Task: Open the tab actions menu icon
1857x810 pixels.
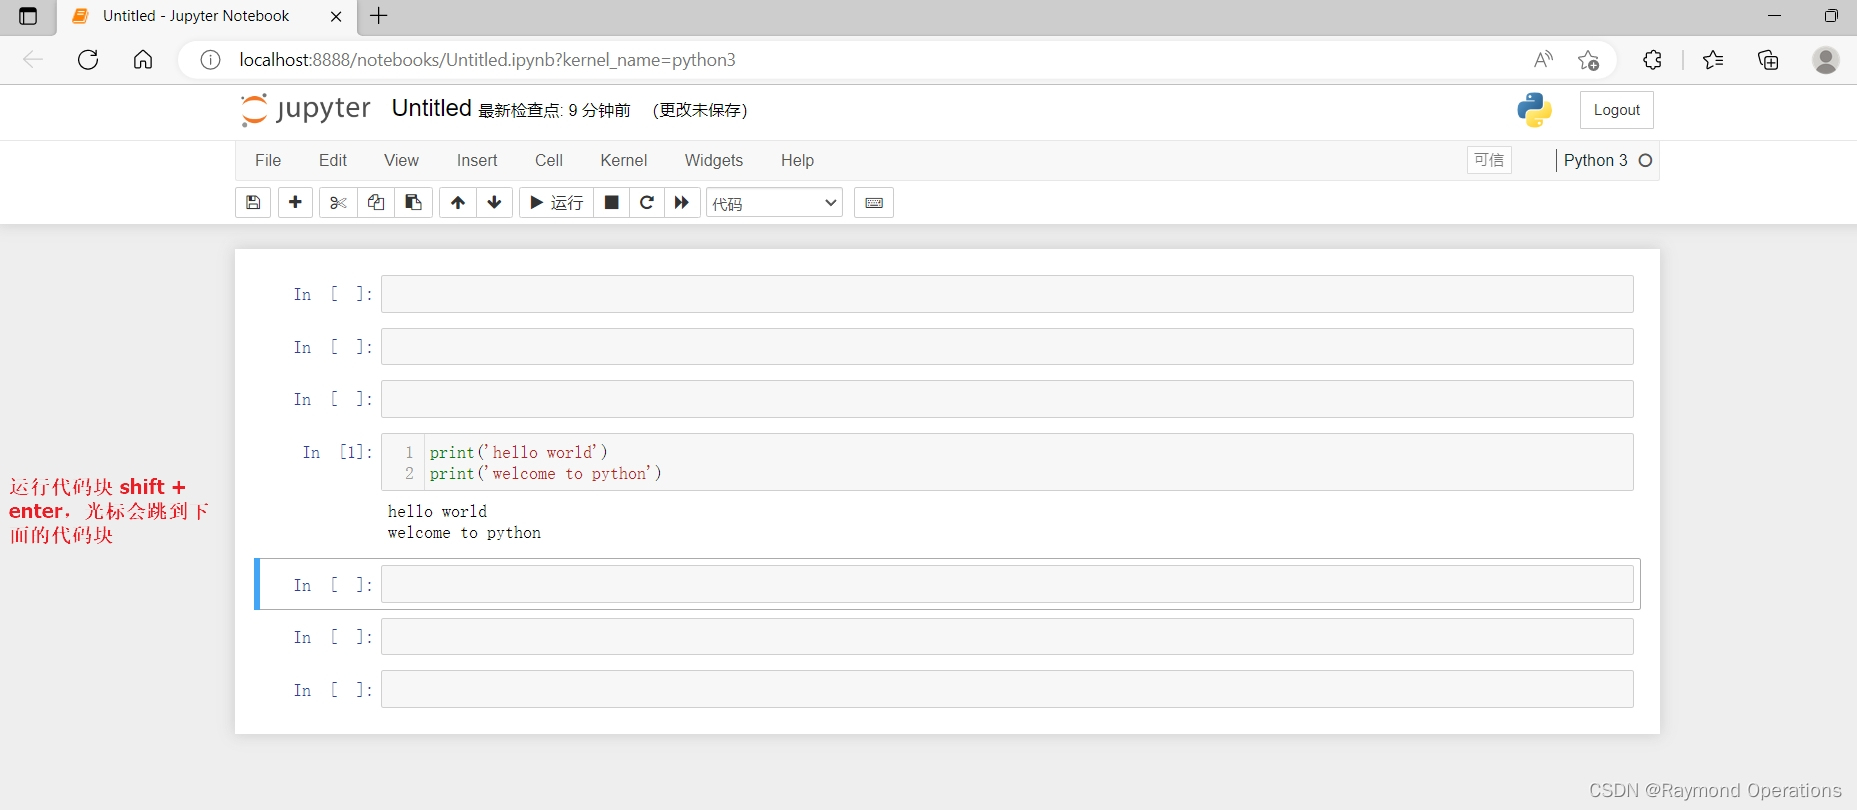Action: pos(28,16)
